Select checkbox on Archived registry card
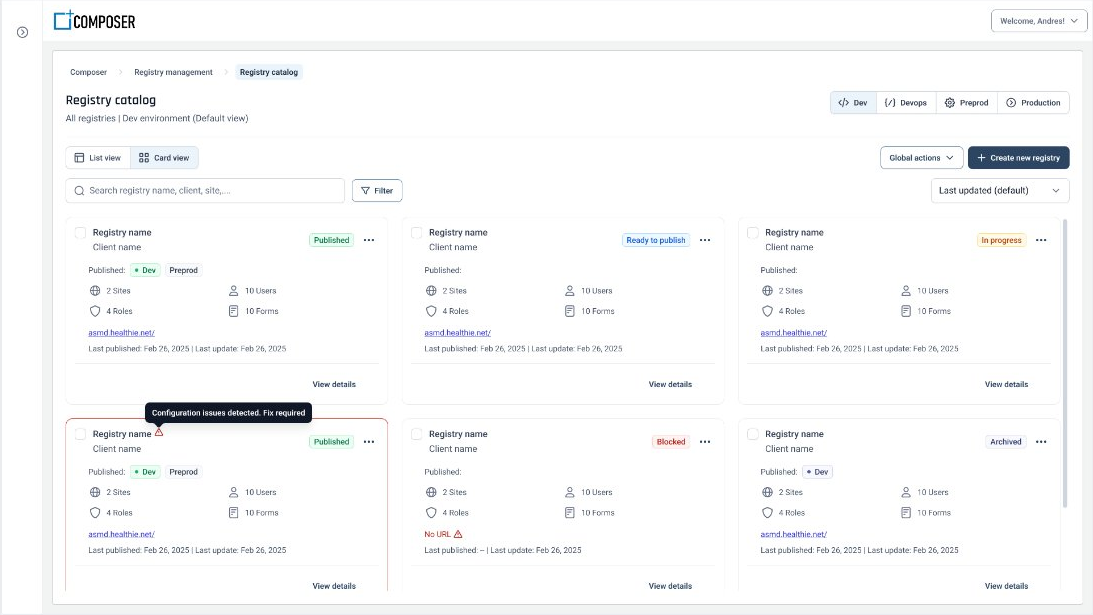This screenshot has width=1093, height=615. pyautogui.click(x=752, y=434)
